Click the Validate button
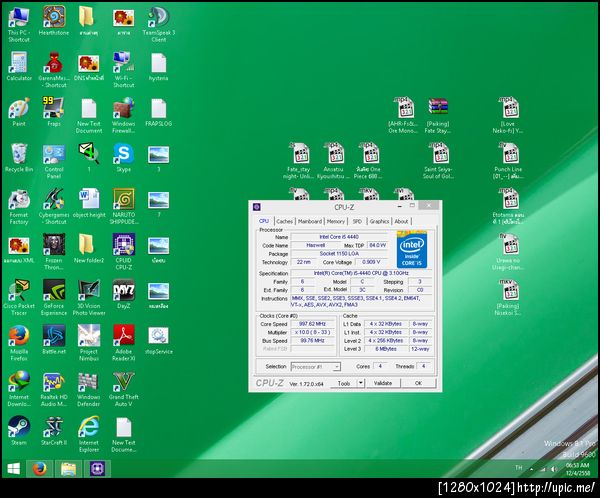Screen dimensions: 600x498 tap(383, 383)
